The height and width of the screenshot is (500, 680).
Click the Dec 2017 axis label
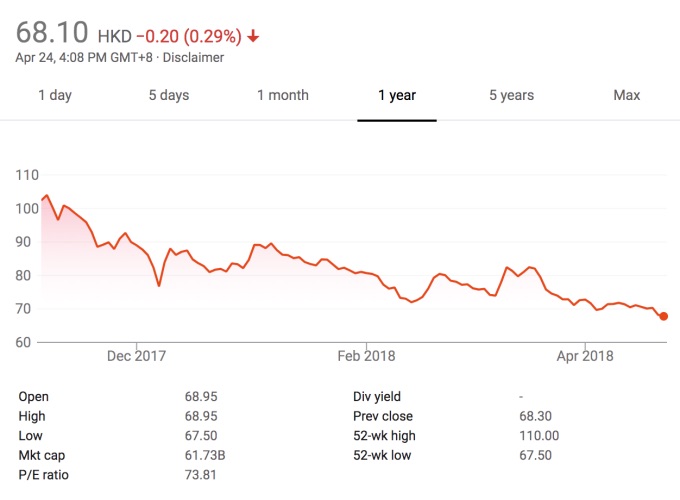(x=137, y=356)
